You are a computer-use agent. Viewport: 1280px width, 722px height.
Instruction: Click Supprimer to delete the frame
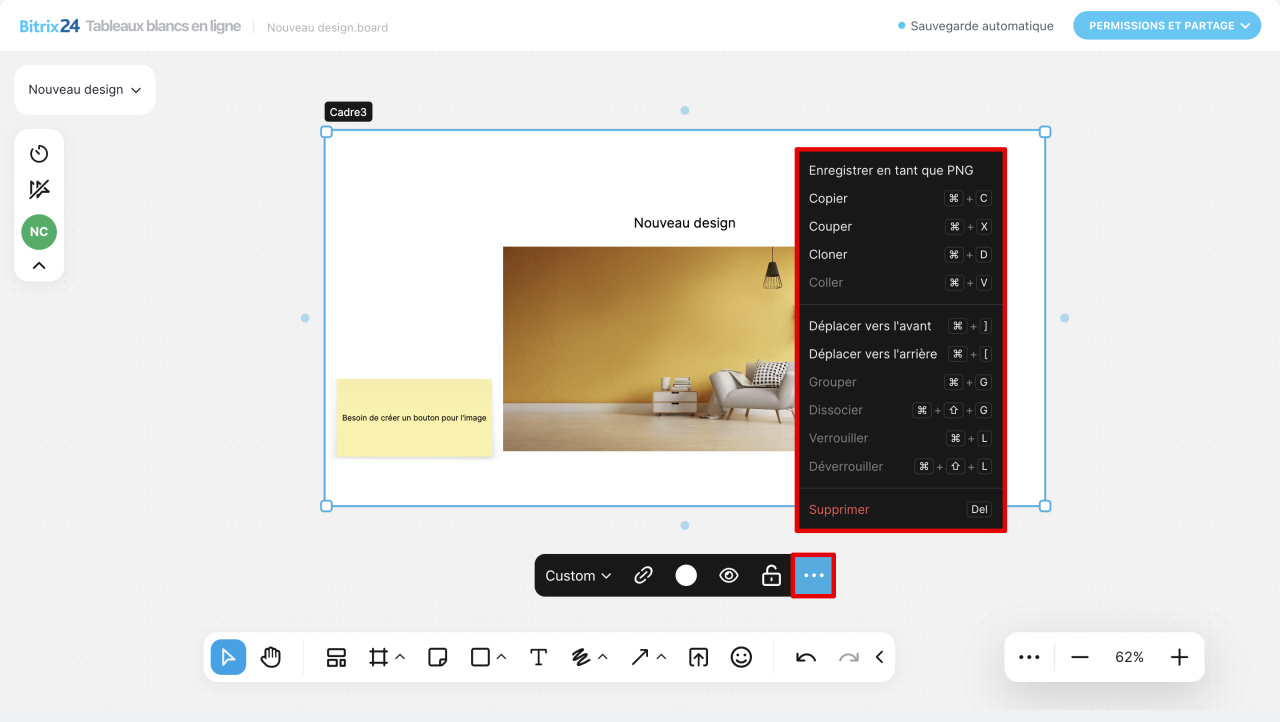point(838,509)
